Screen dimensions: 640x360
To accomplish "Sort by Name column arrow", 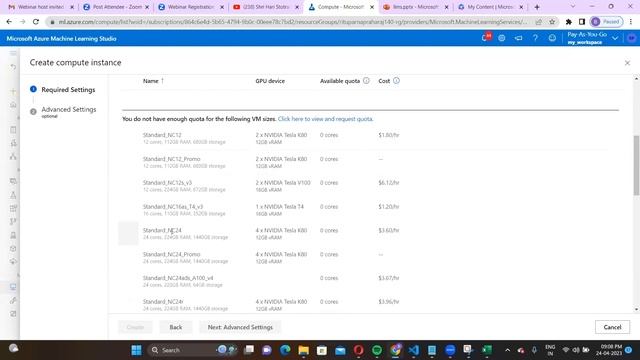I will [x=162, y=81].
